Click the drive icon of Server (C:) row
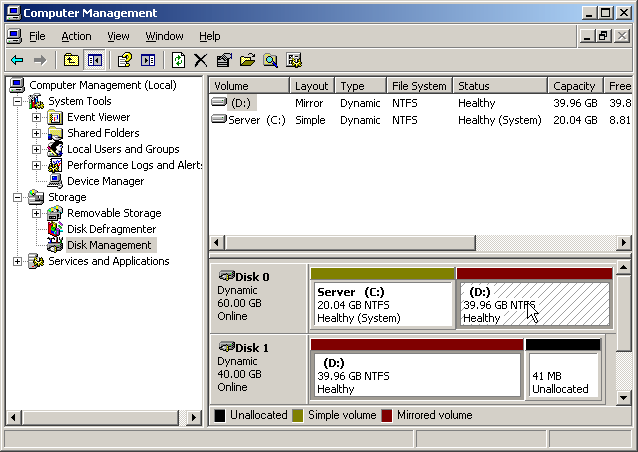The image size is (638, 452). pos(219,119)
